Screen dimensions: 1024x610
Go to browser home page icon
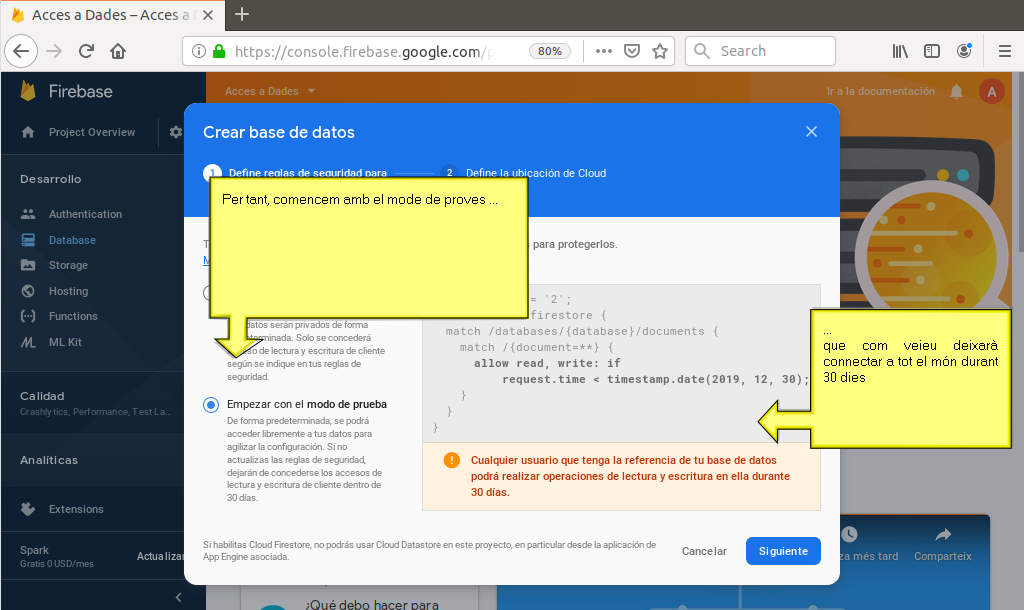point(118,51)
